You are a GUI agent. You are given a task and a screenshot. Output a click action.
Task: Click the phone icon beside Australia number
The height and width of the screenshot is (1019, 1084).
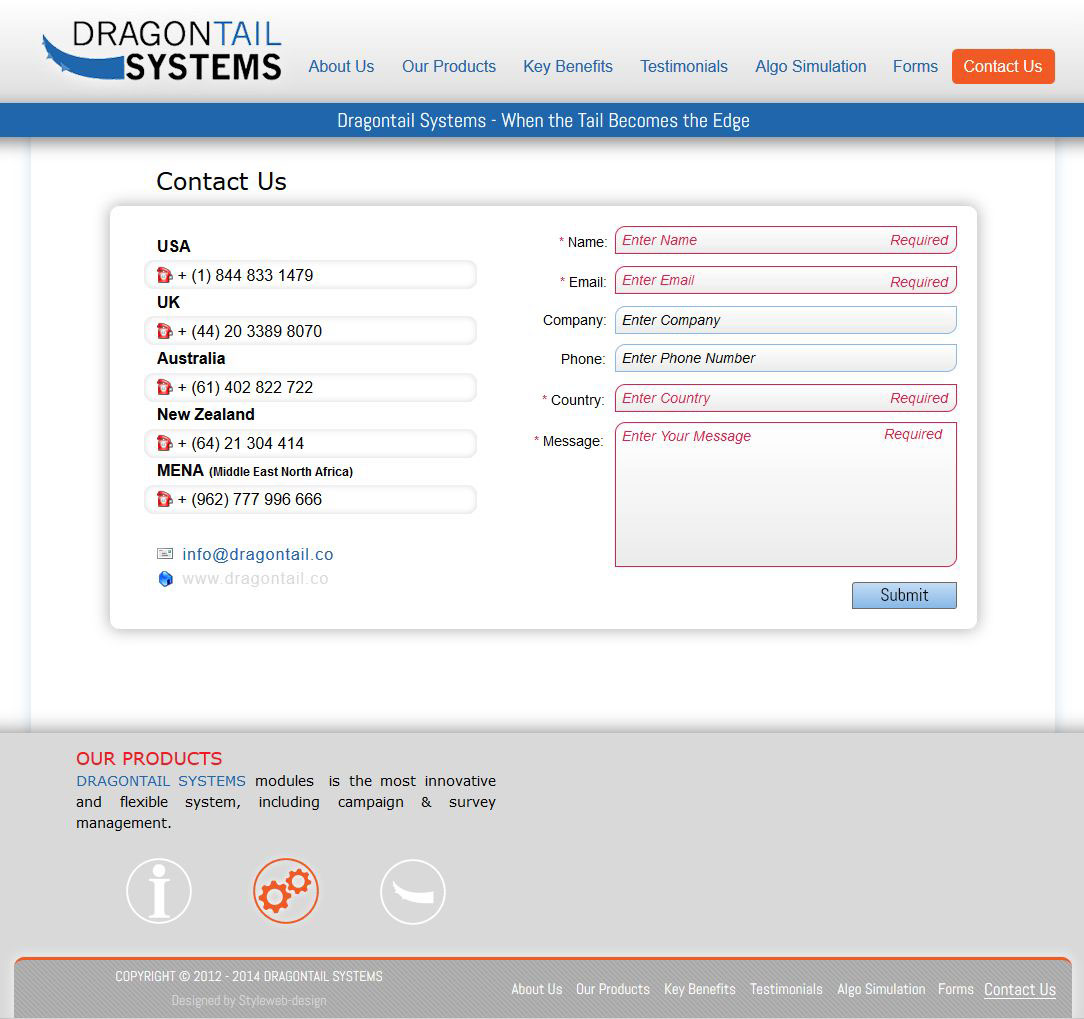[x=165, y=387]
